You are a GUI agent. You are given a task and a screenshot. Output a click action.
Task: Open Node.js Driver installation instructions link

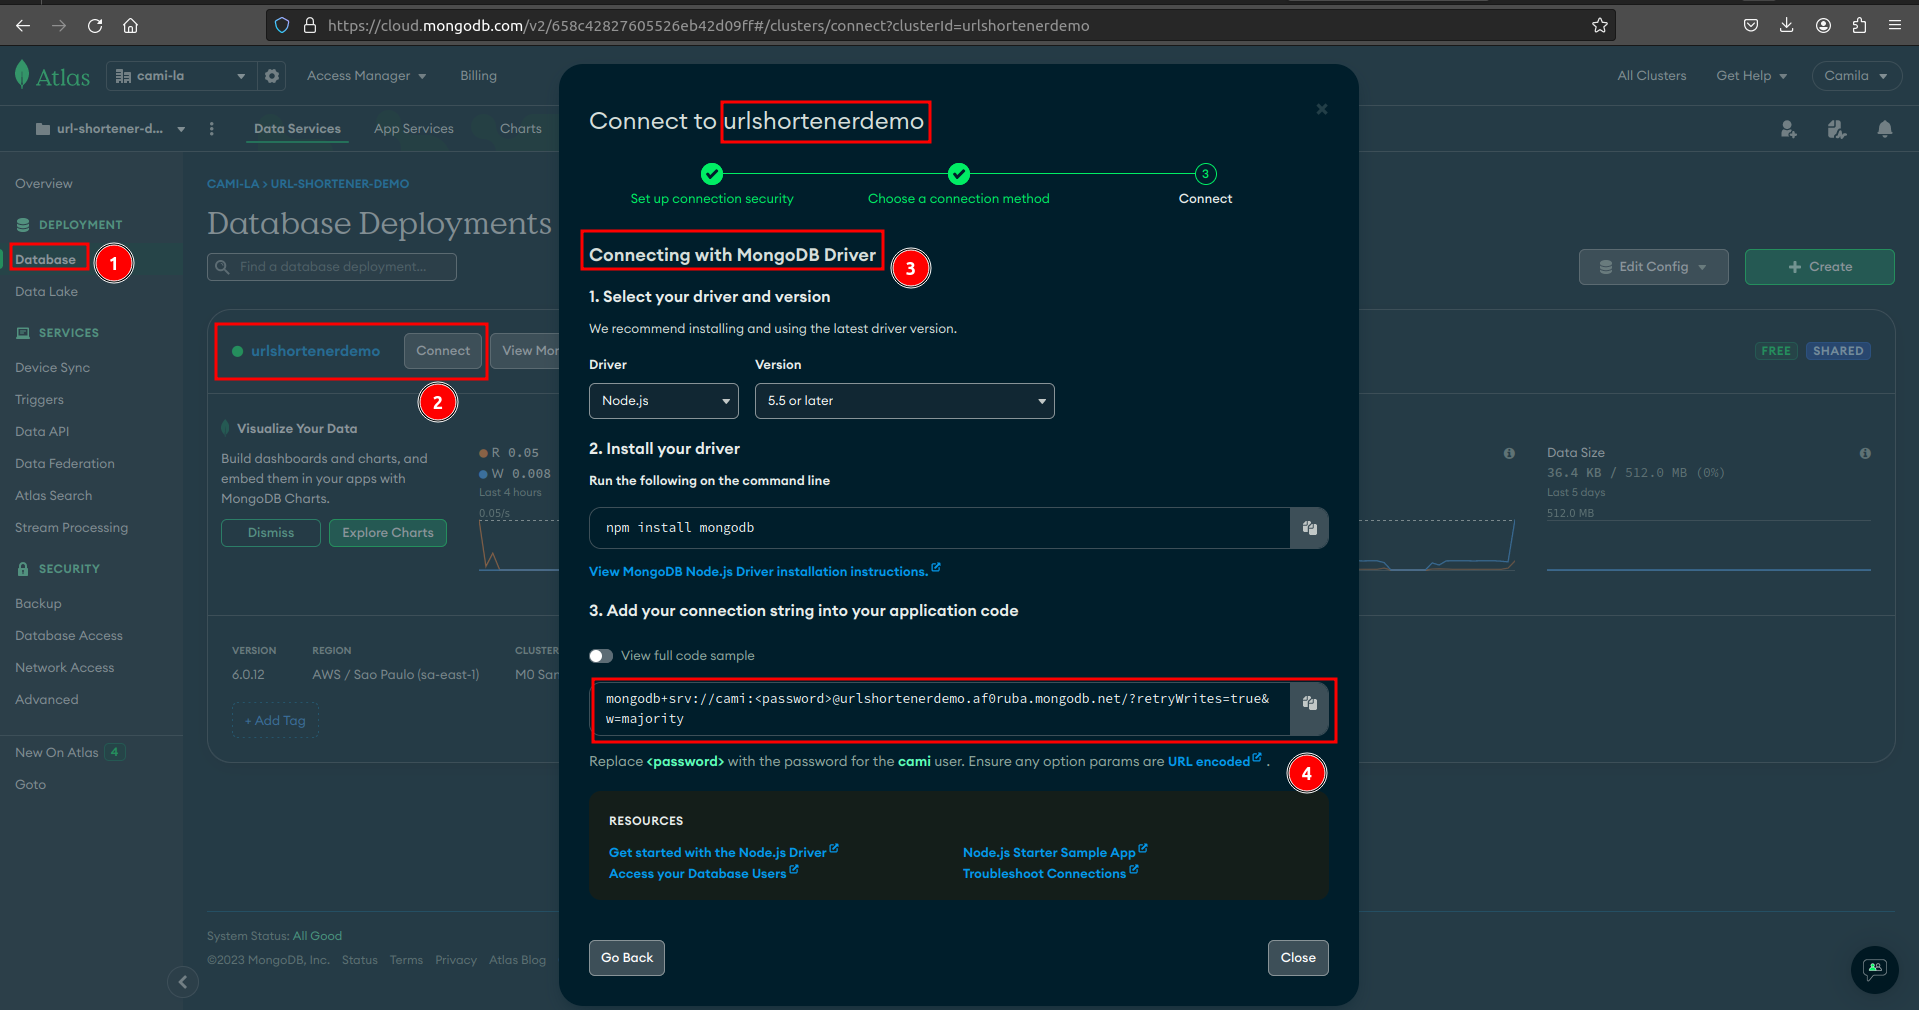[x=764, y=571]
